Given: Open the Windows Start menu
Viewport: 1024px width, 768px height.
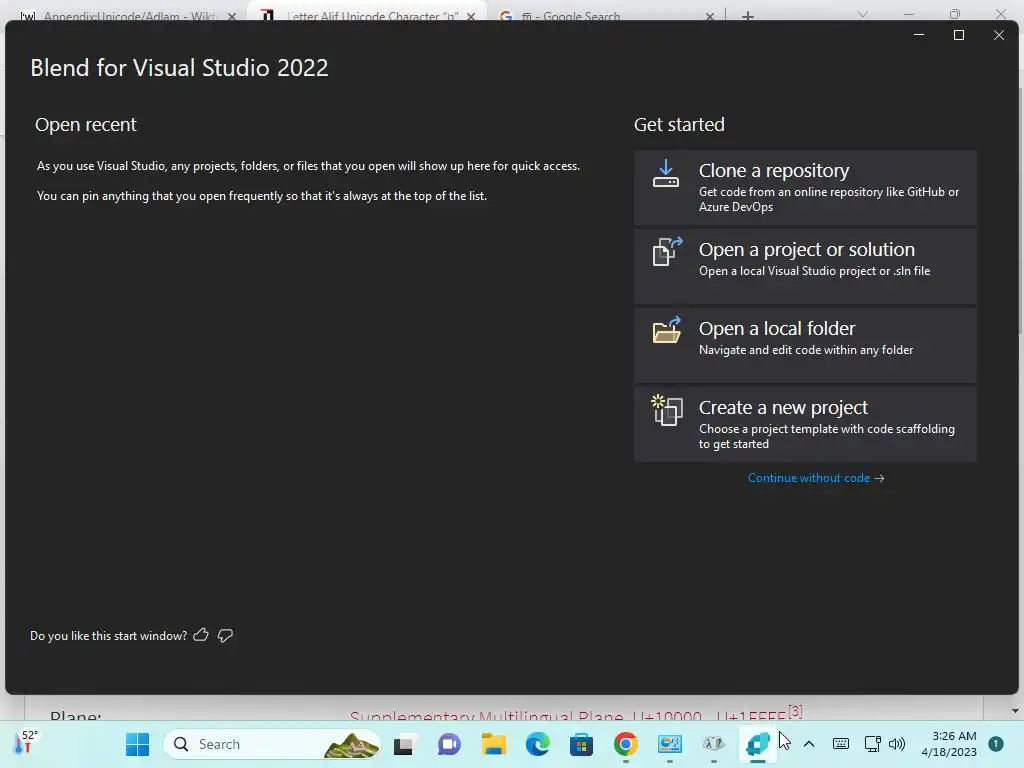Looking at the screenshot, I should coord(137,744).
